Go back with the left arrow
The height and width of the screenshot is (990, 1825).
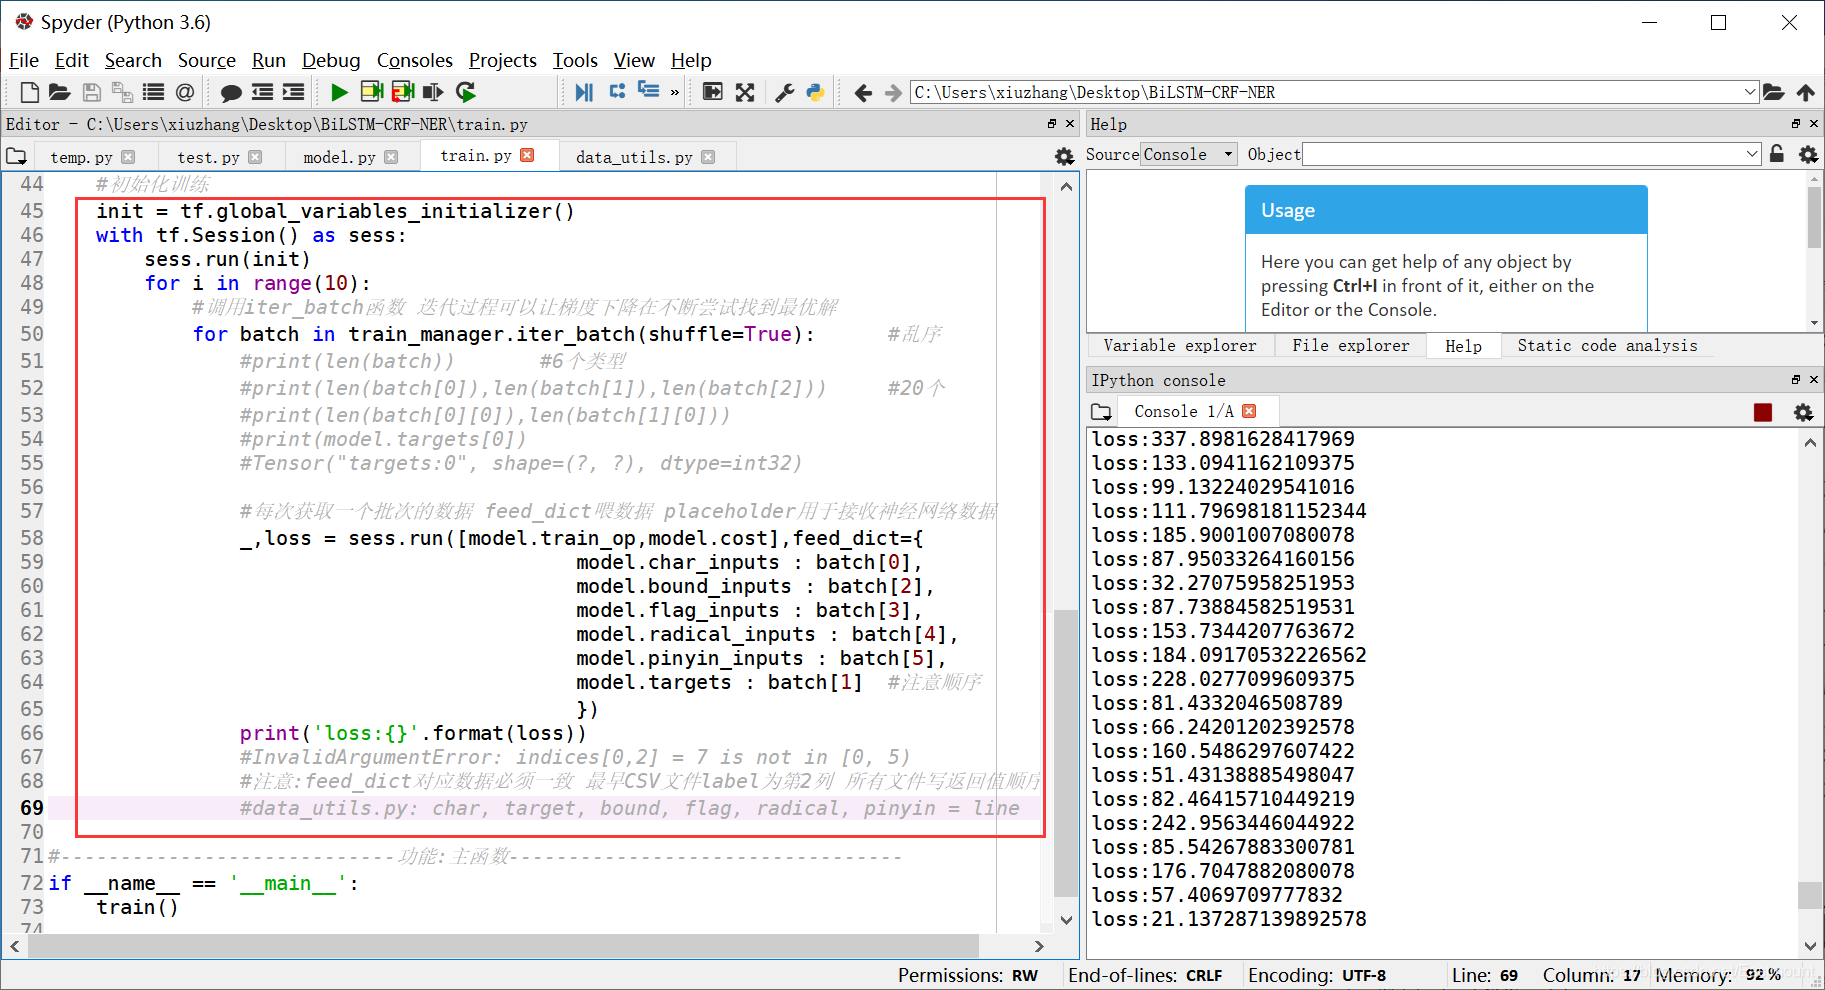click(863, 92)
